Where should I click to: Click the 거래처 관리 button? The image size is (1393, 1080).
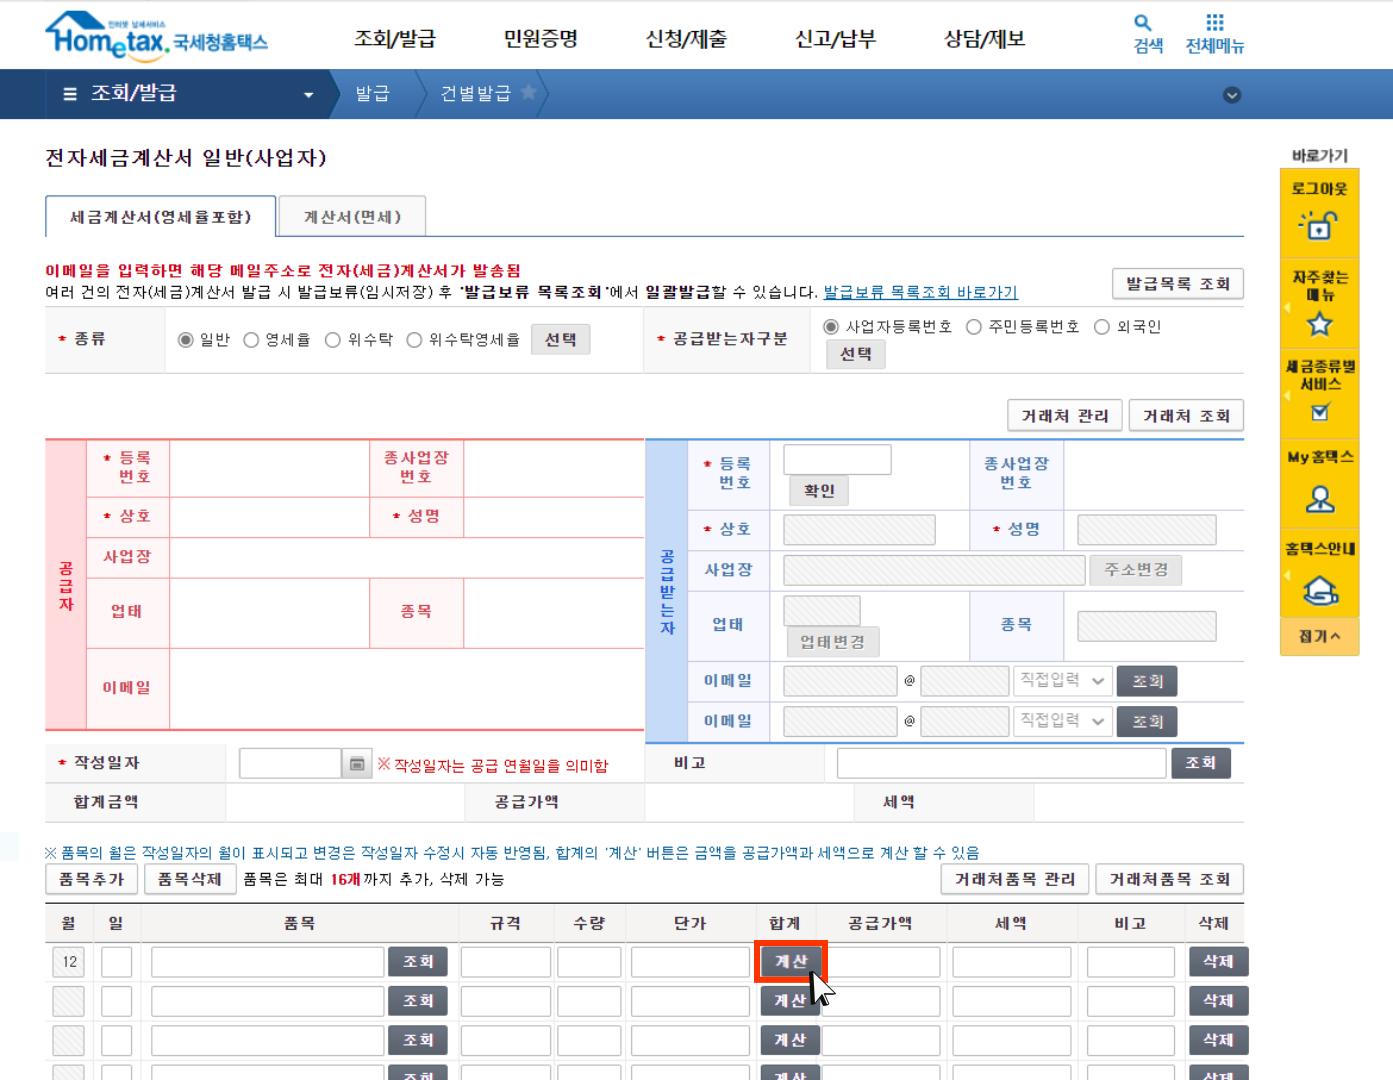tap(1064, 416)
